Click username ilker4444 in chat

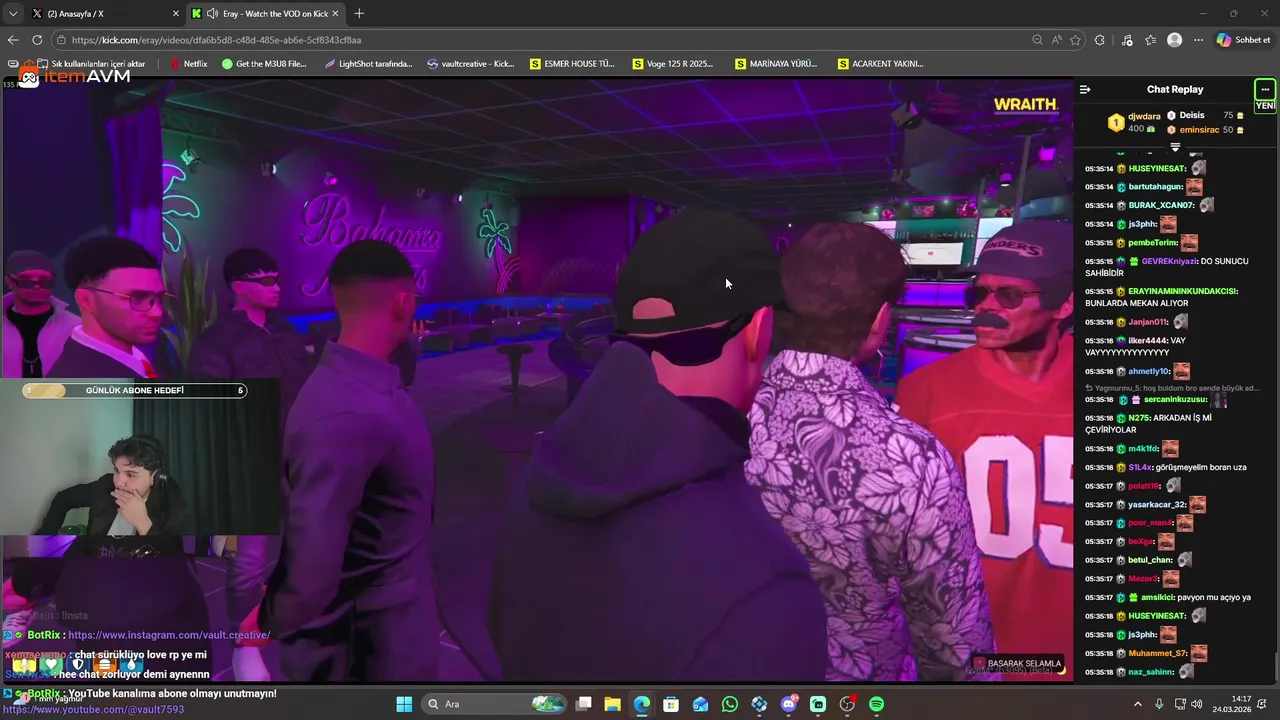(1147, 340)
